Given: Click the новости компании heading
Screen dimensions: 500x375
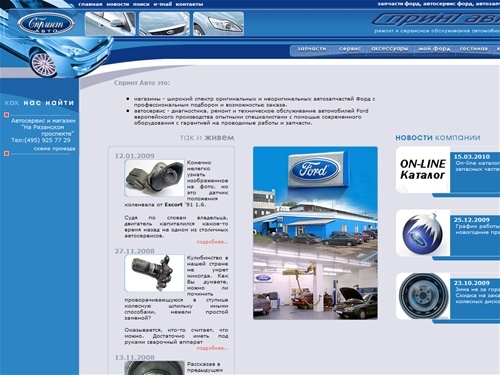Looking at the screenshot, I should click(x=438, y=137).
